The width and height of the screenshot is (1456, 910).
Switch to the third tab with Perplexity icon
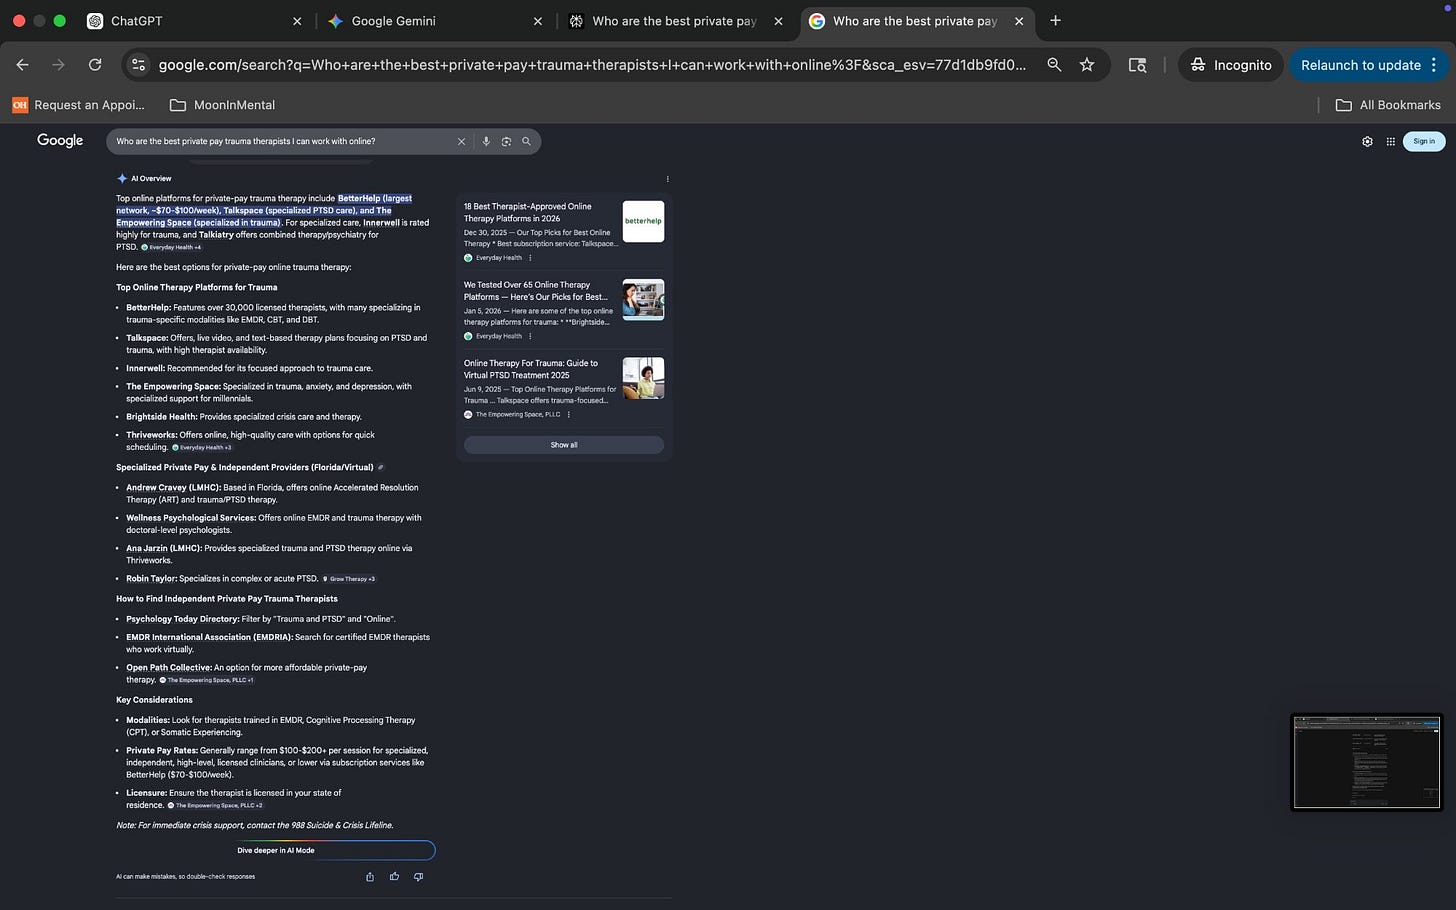click(675, 20)
